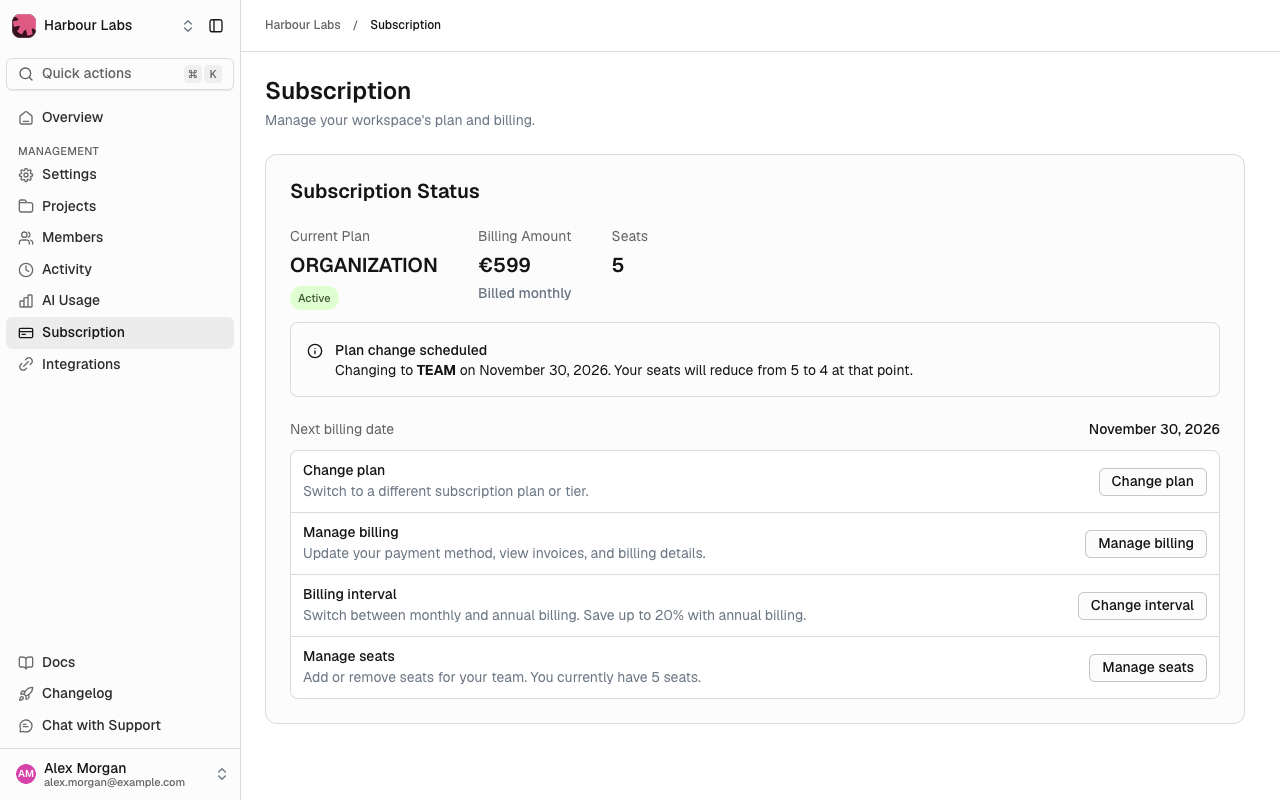Click the AI Usage bar chart icon
Viewport: 1280px width, 800px height.
(26, 301)
